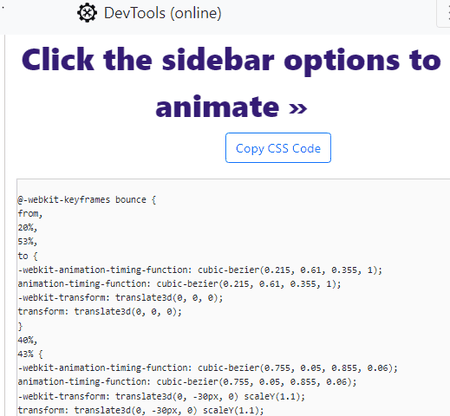Click the '20%,' keyframe line
The height and width of the screenshot is (416, 450).
28,228
